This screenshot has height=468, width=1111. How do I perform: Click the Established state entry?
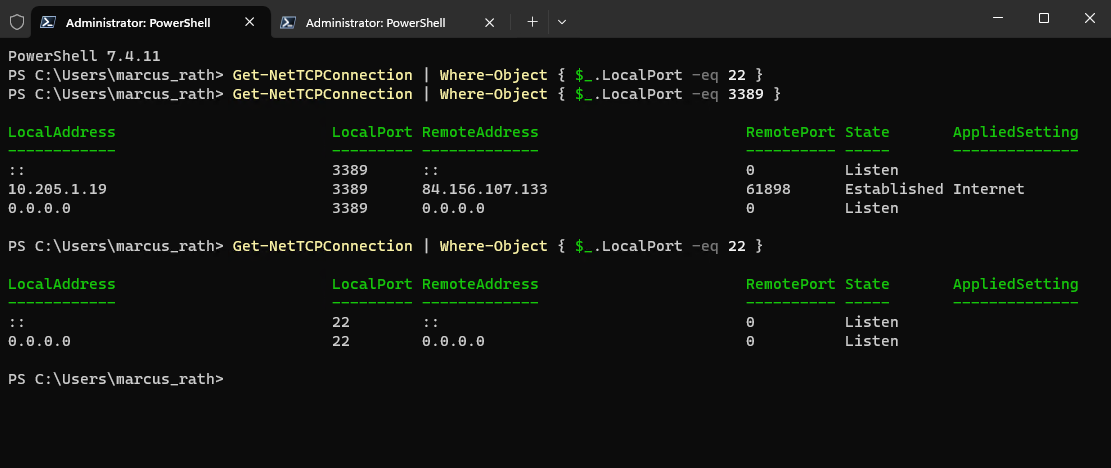[894, 189]
